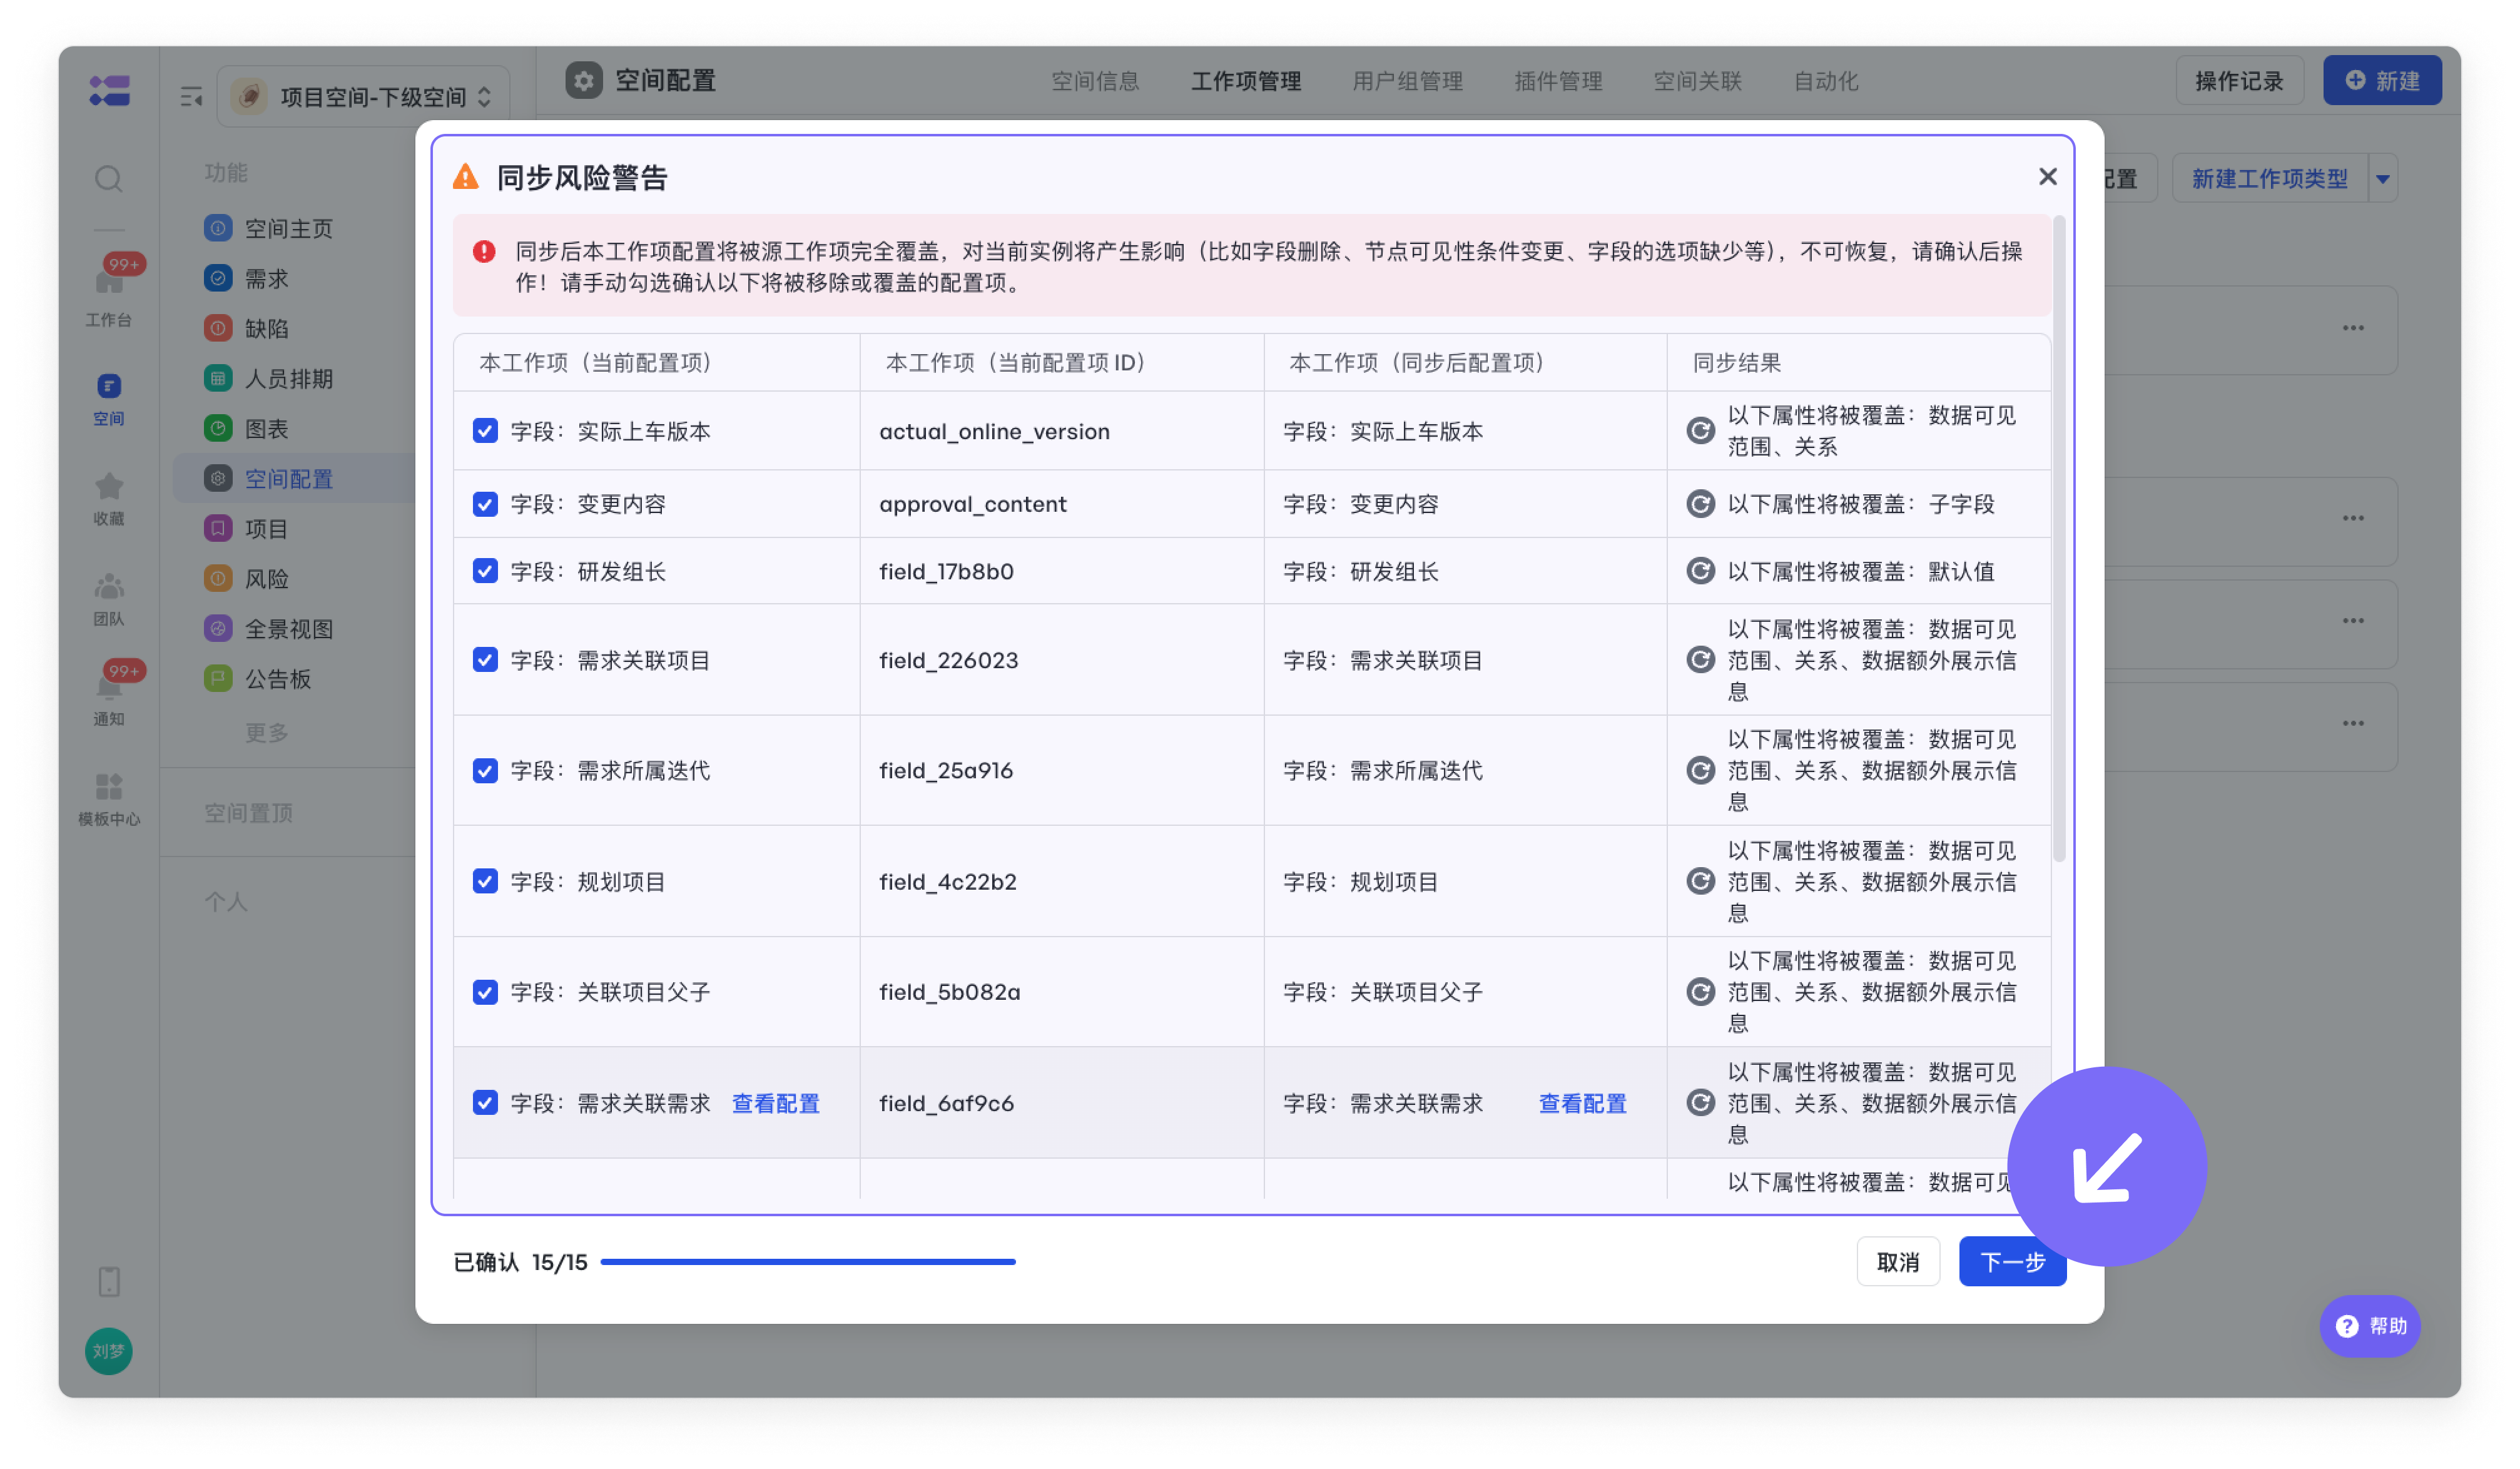The width and height of the screenshot is (2520, 1469).
Task: Switch to the 自动化 tab
Action: coord(1825,81)
